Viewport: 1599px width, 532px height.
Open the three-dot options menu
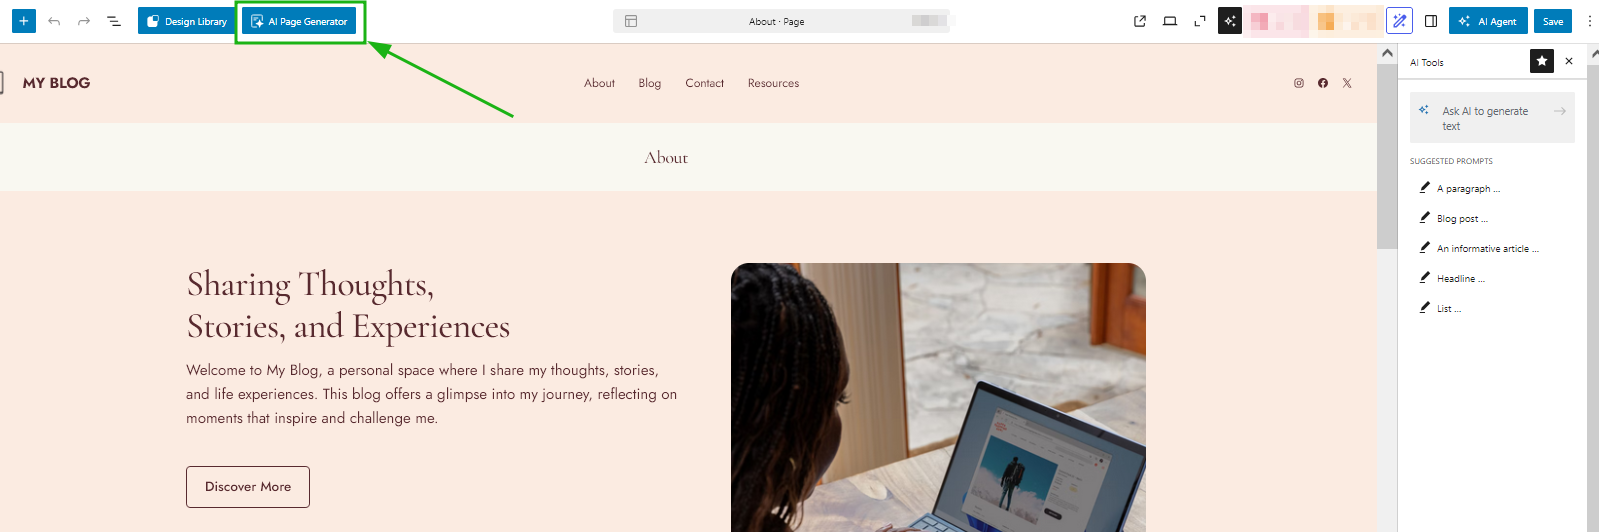pos(1589,21)
